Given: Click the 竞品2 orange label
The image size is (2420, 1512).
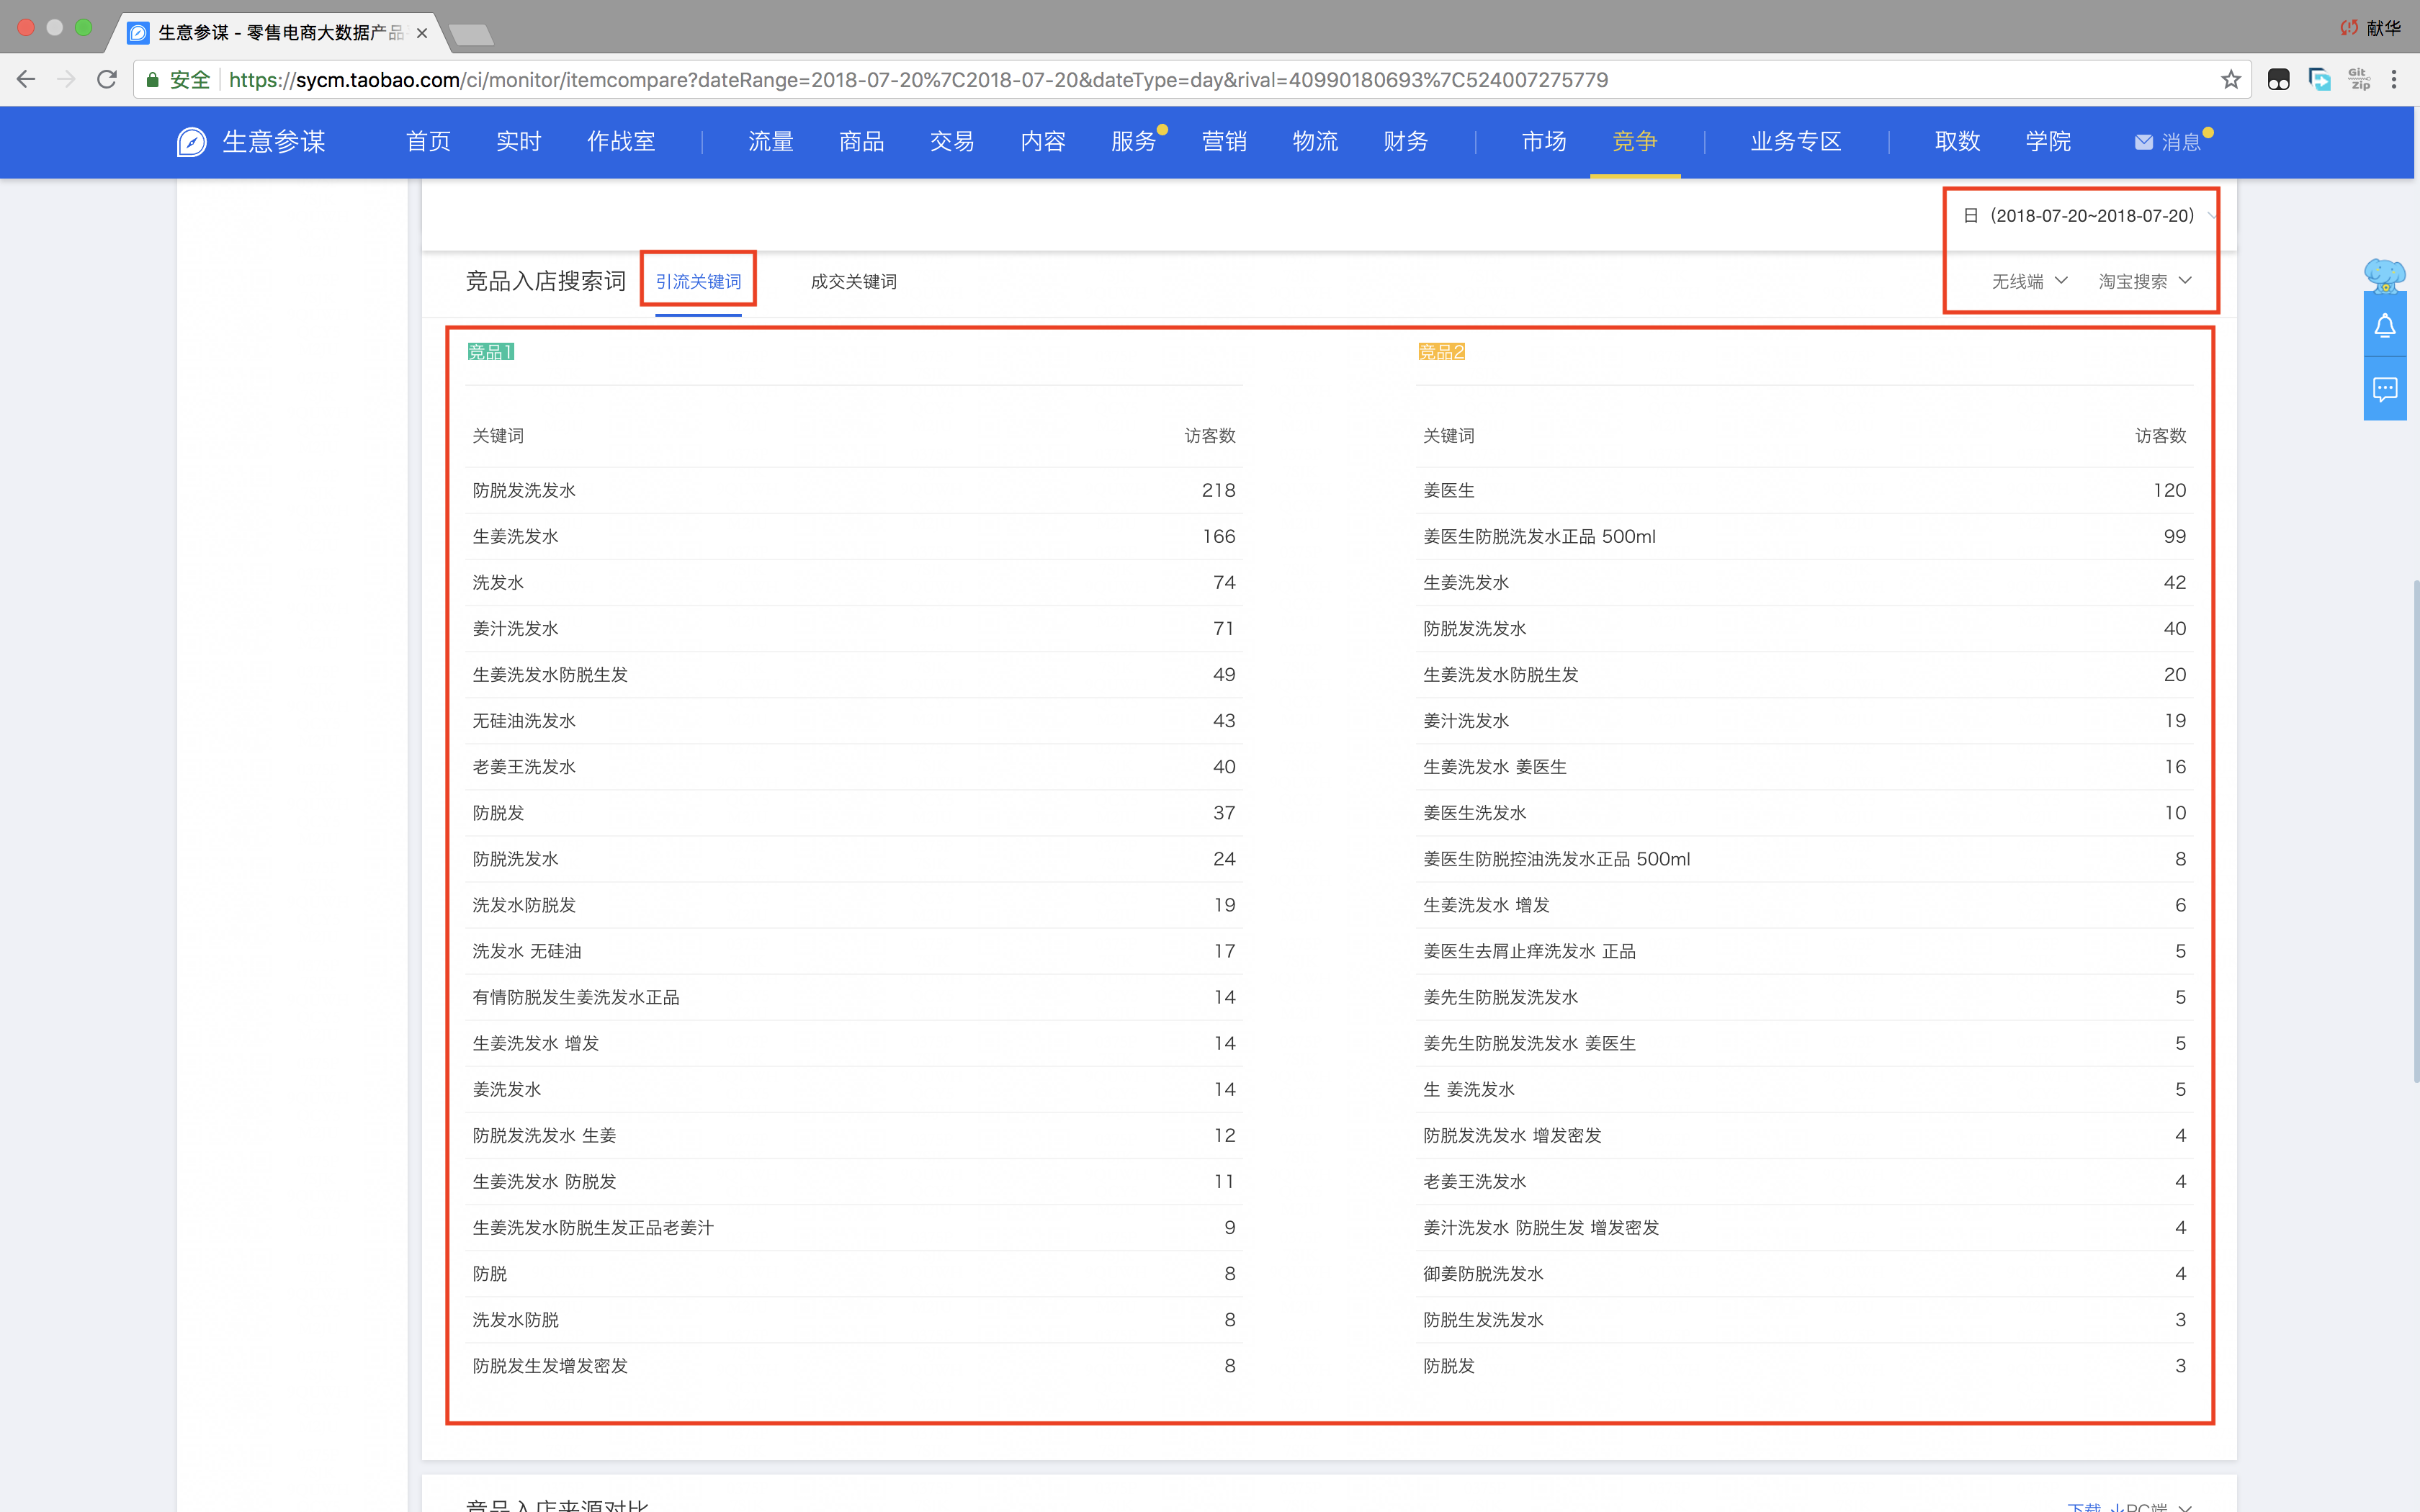Looking at the screenshot, I should point(1441,352).
